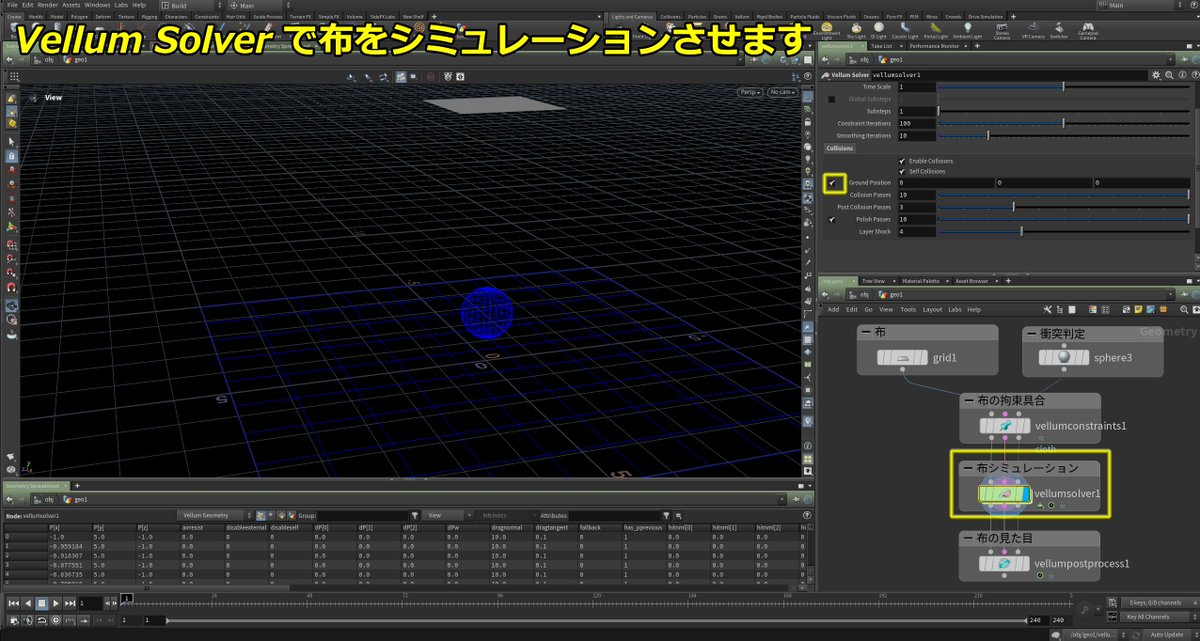
Task: Open the No cam camera dropdown
Action: (x=782, y=92)
